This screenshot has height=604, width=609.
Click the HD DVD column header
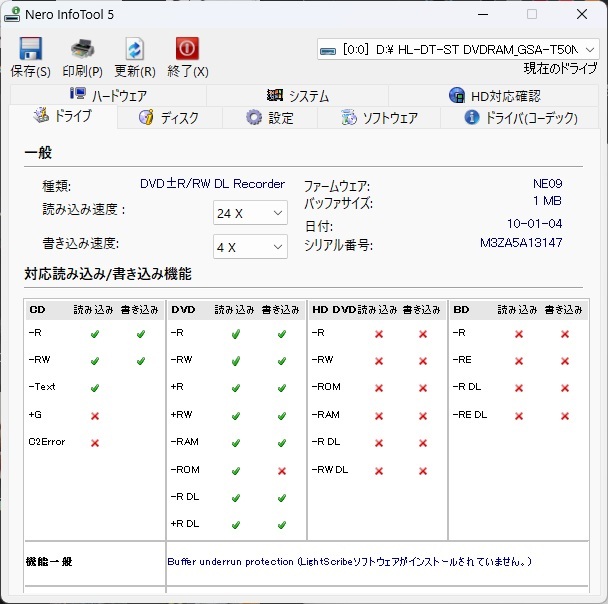334,310
